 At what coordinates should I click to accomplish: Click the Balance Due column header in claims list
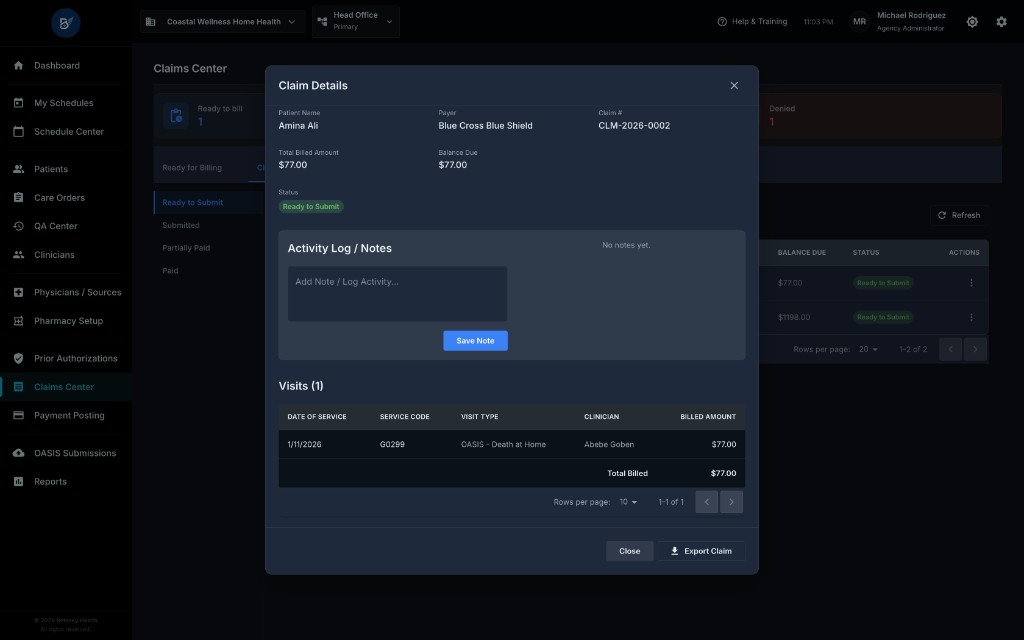tap(801, 253)
